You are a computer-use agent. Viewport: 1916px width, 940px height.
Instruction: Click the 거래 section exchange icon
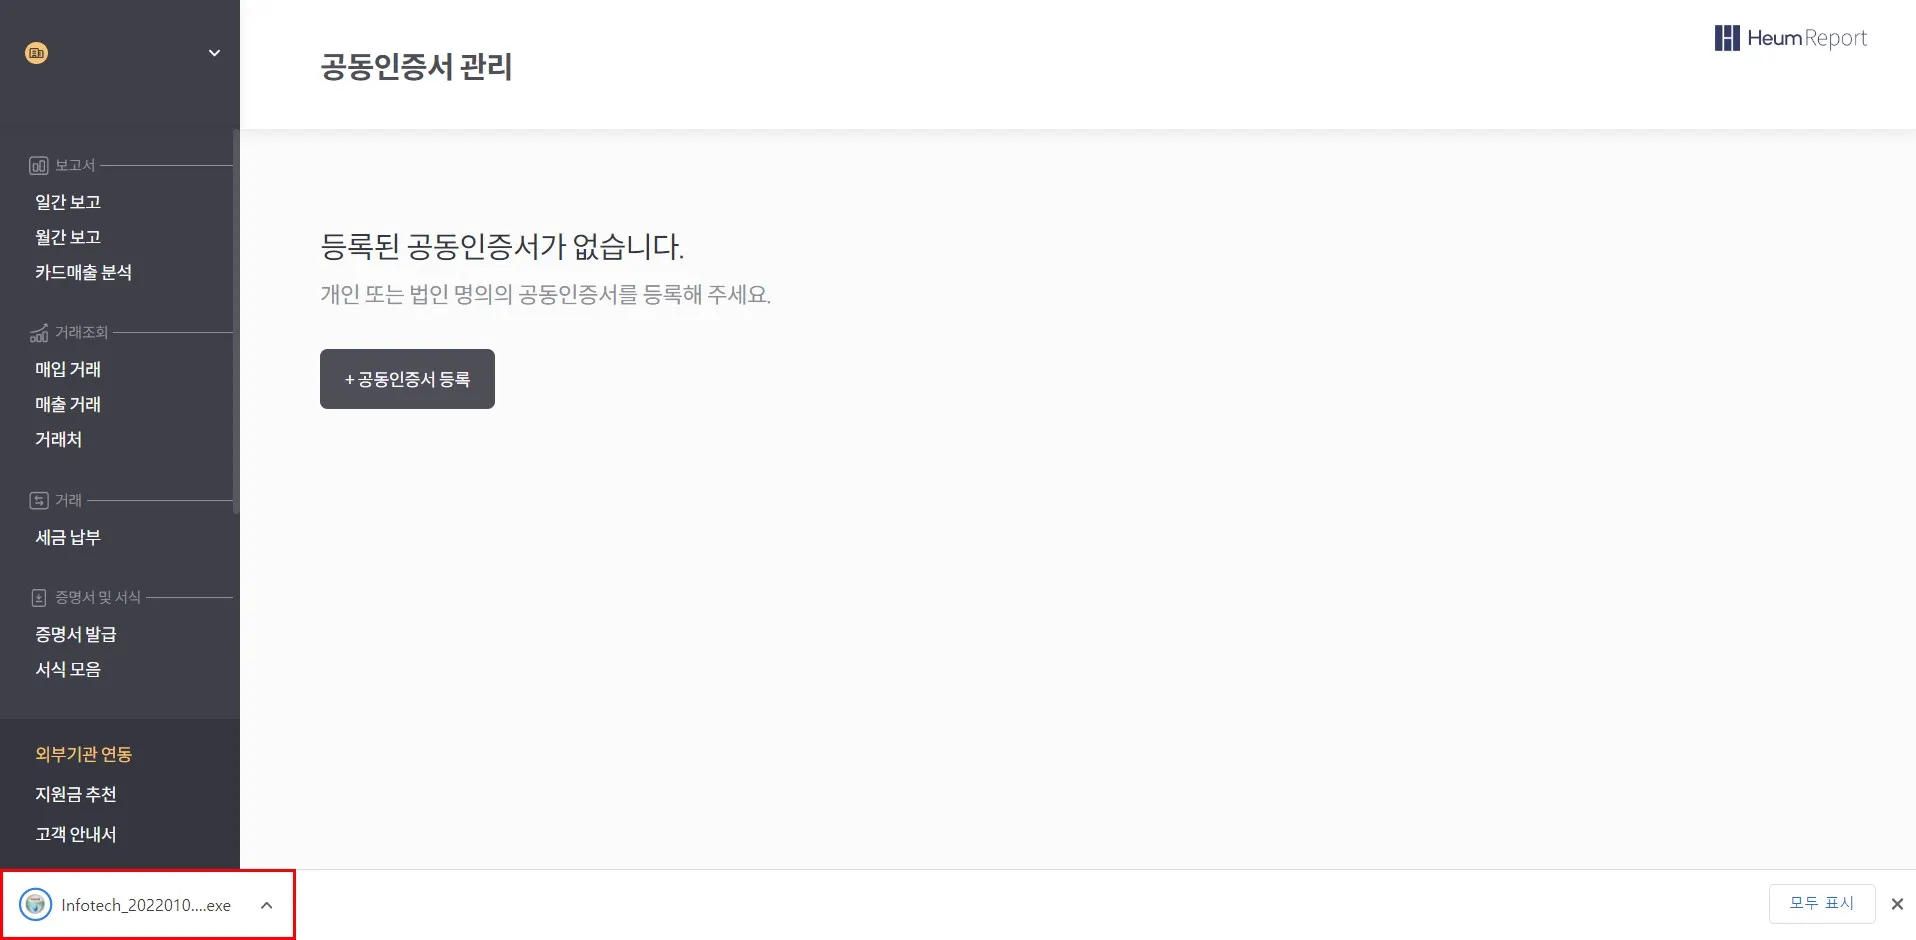pyautogui.click(x=39, y=500)
